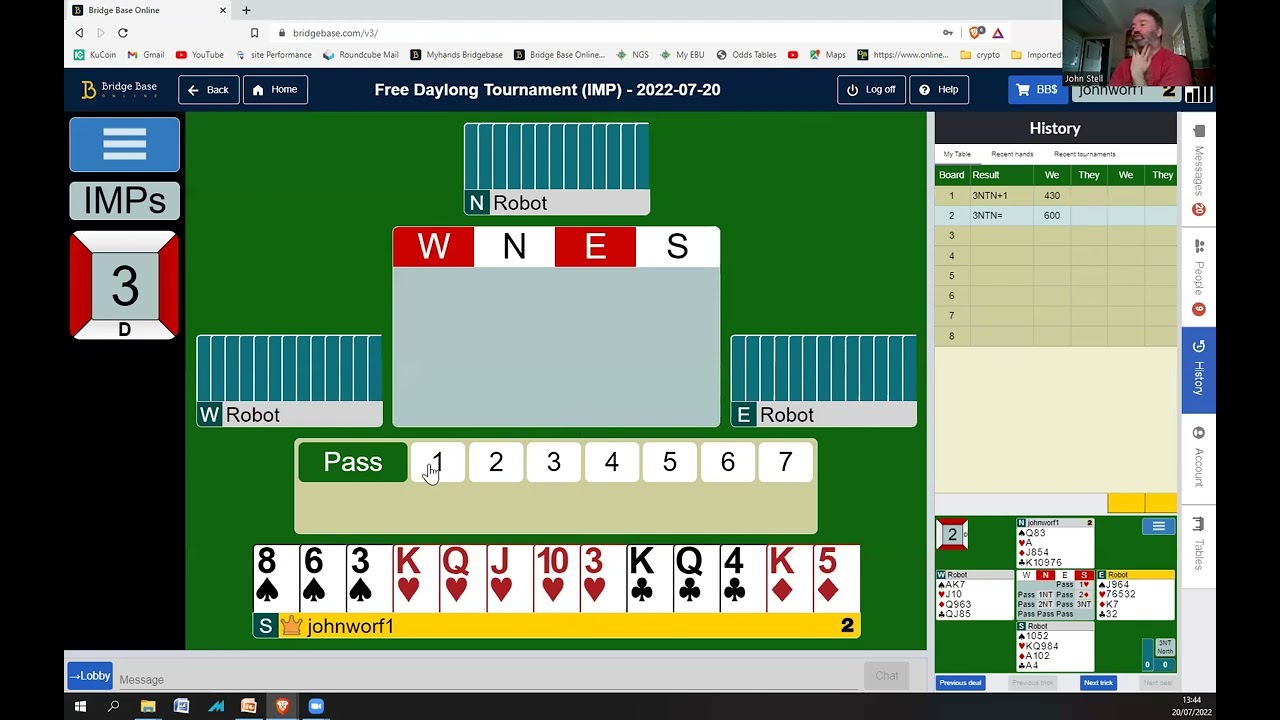The image size is (1280, 720).
Task: Open the blue hamburger menu at top left
Action: [x=124, y=144]
